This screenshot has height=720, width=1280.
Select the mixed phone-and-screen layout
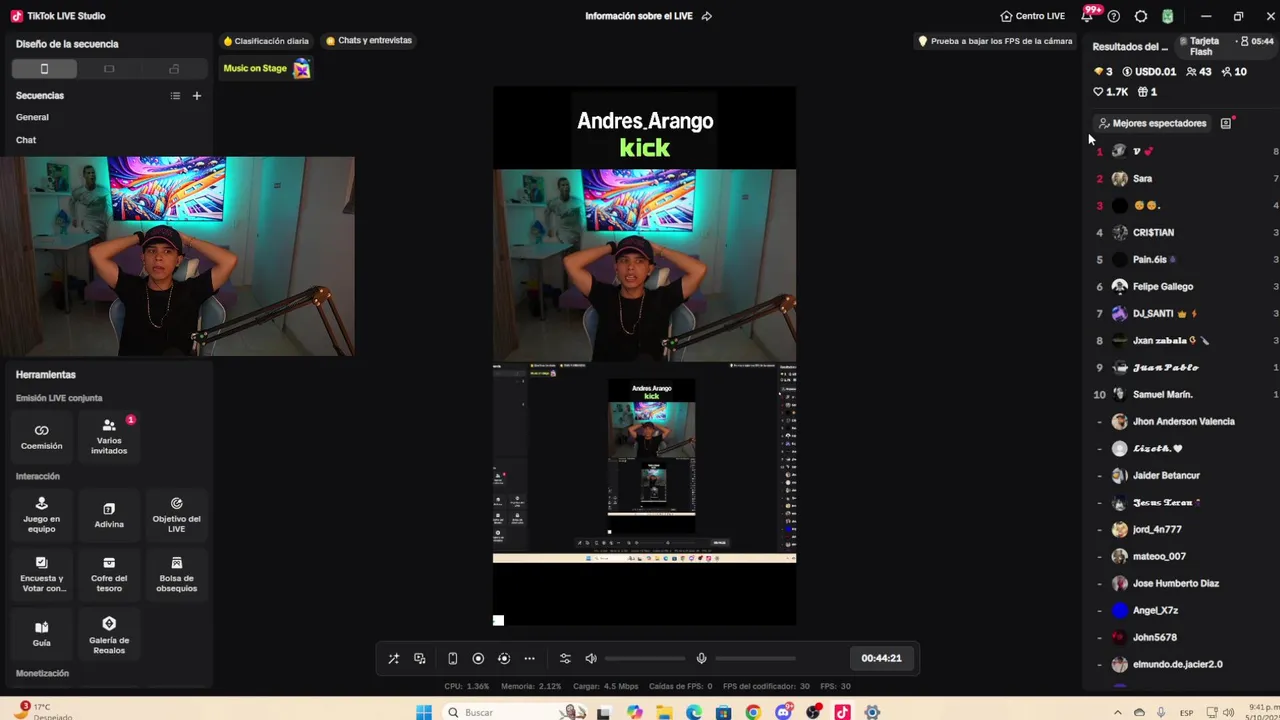(174, 69)
